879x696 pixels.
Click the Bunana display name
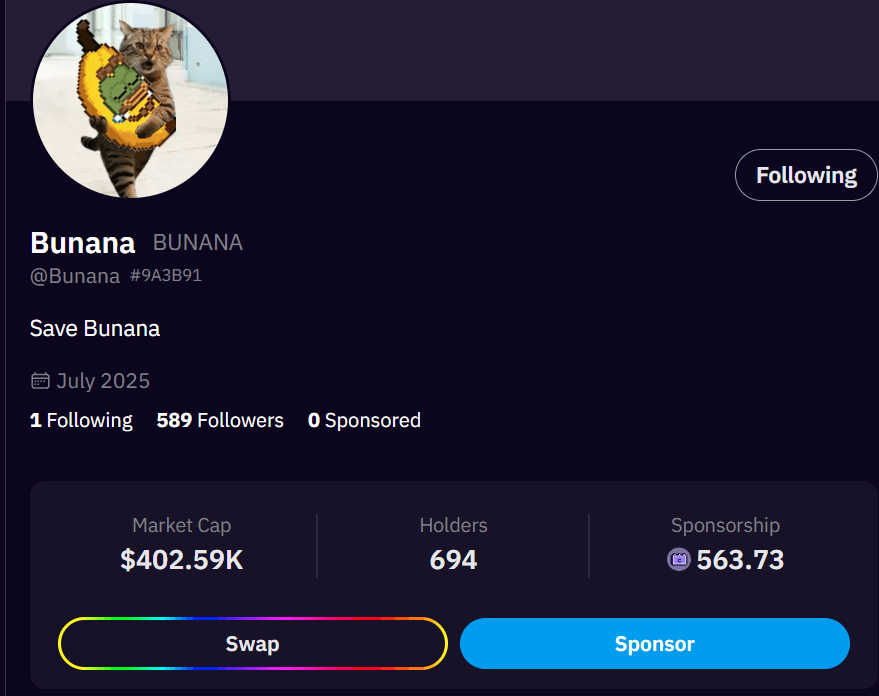83,243
